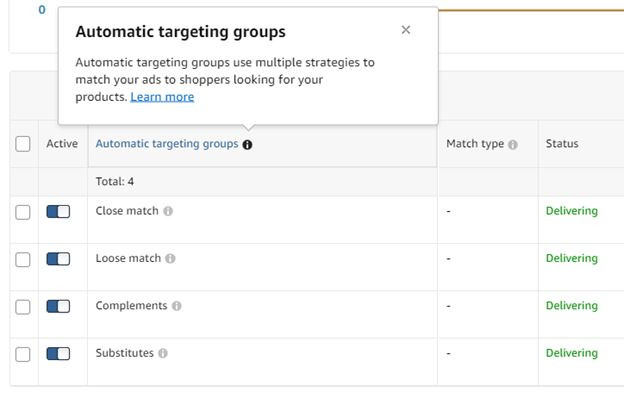Toggle Loose match active switch
This screenshot has width=624, height=398.
58,259
